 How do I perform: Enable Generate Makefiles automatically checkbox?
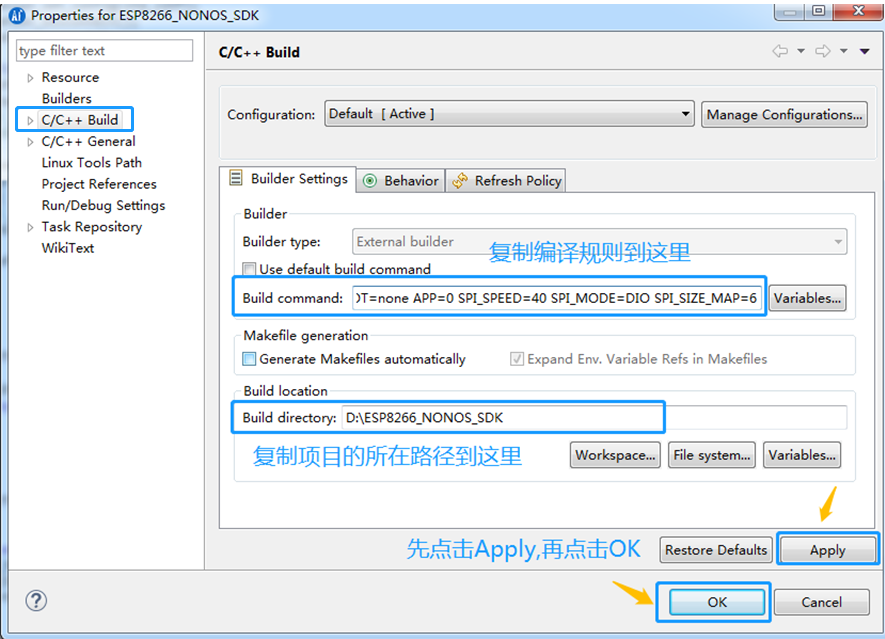[249, 359]
